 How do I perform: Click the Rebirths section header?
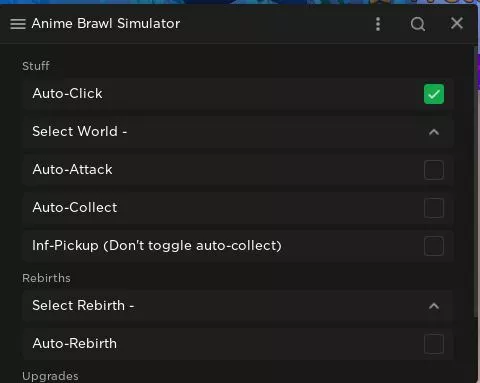point(46,278)
